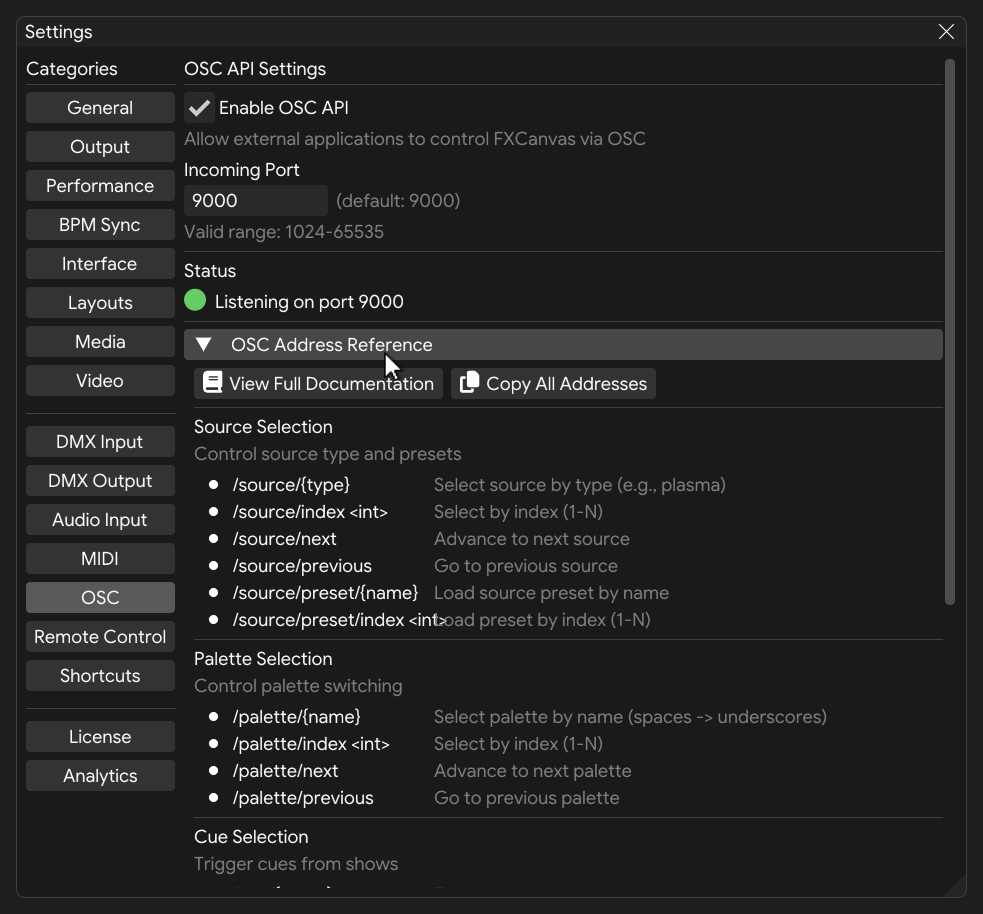
Task: Open the License category
Action: [x=100, y=737]
